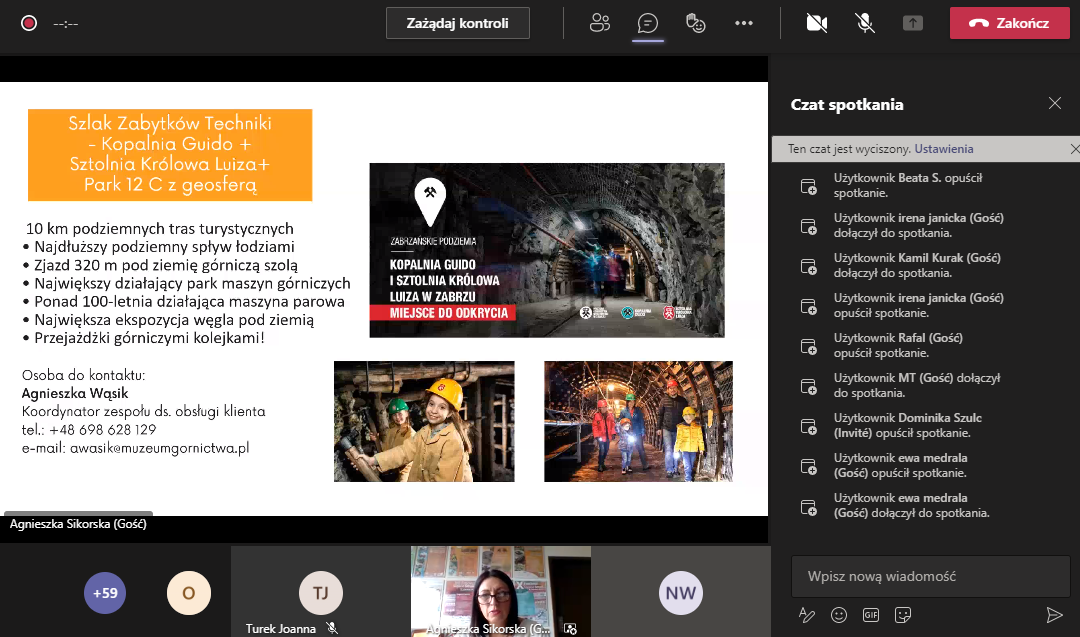The height and width of the screenshot is (637, 1080).
Task: Open the reactions and raise hand menu
Action: [x=696, y=23]
